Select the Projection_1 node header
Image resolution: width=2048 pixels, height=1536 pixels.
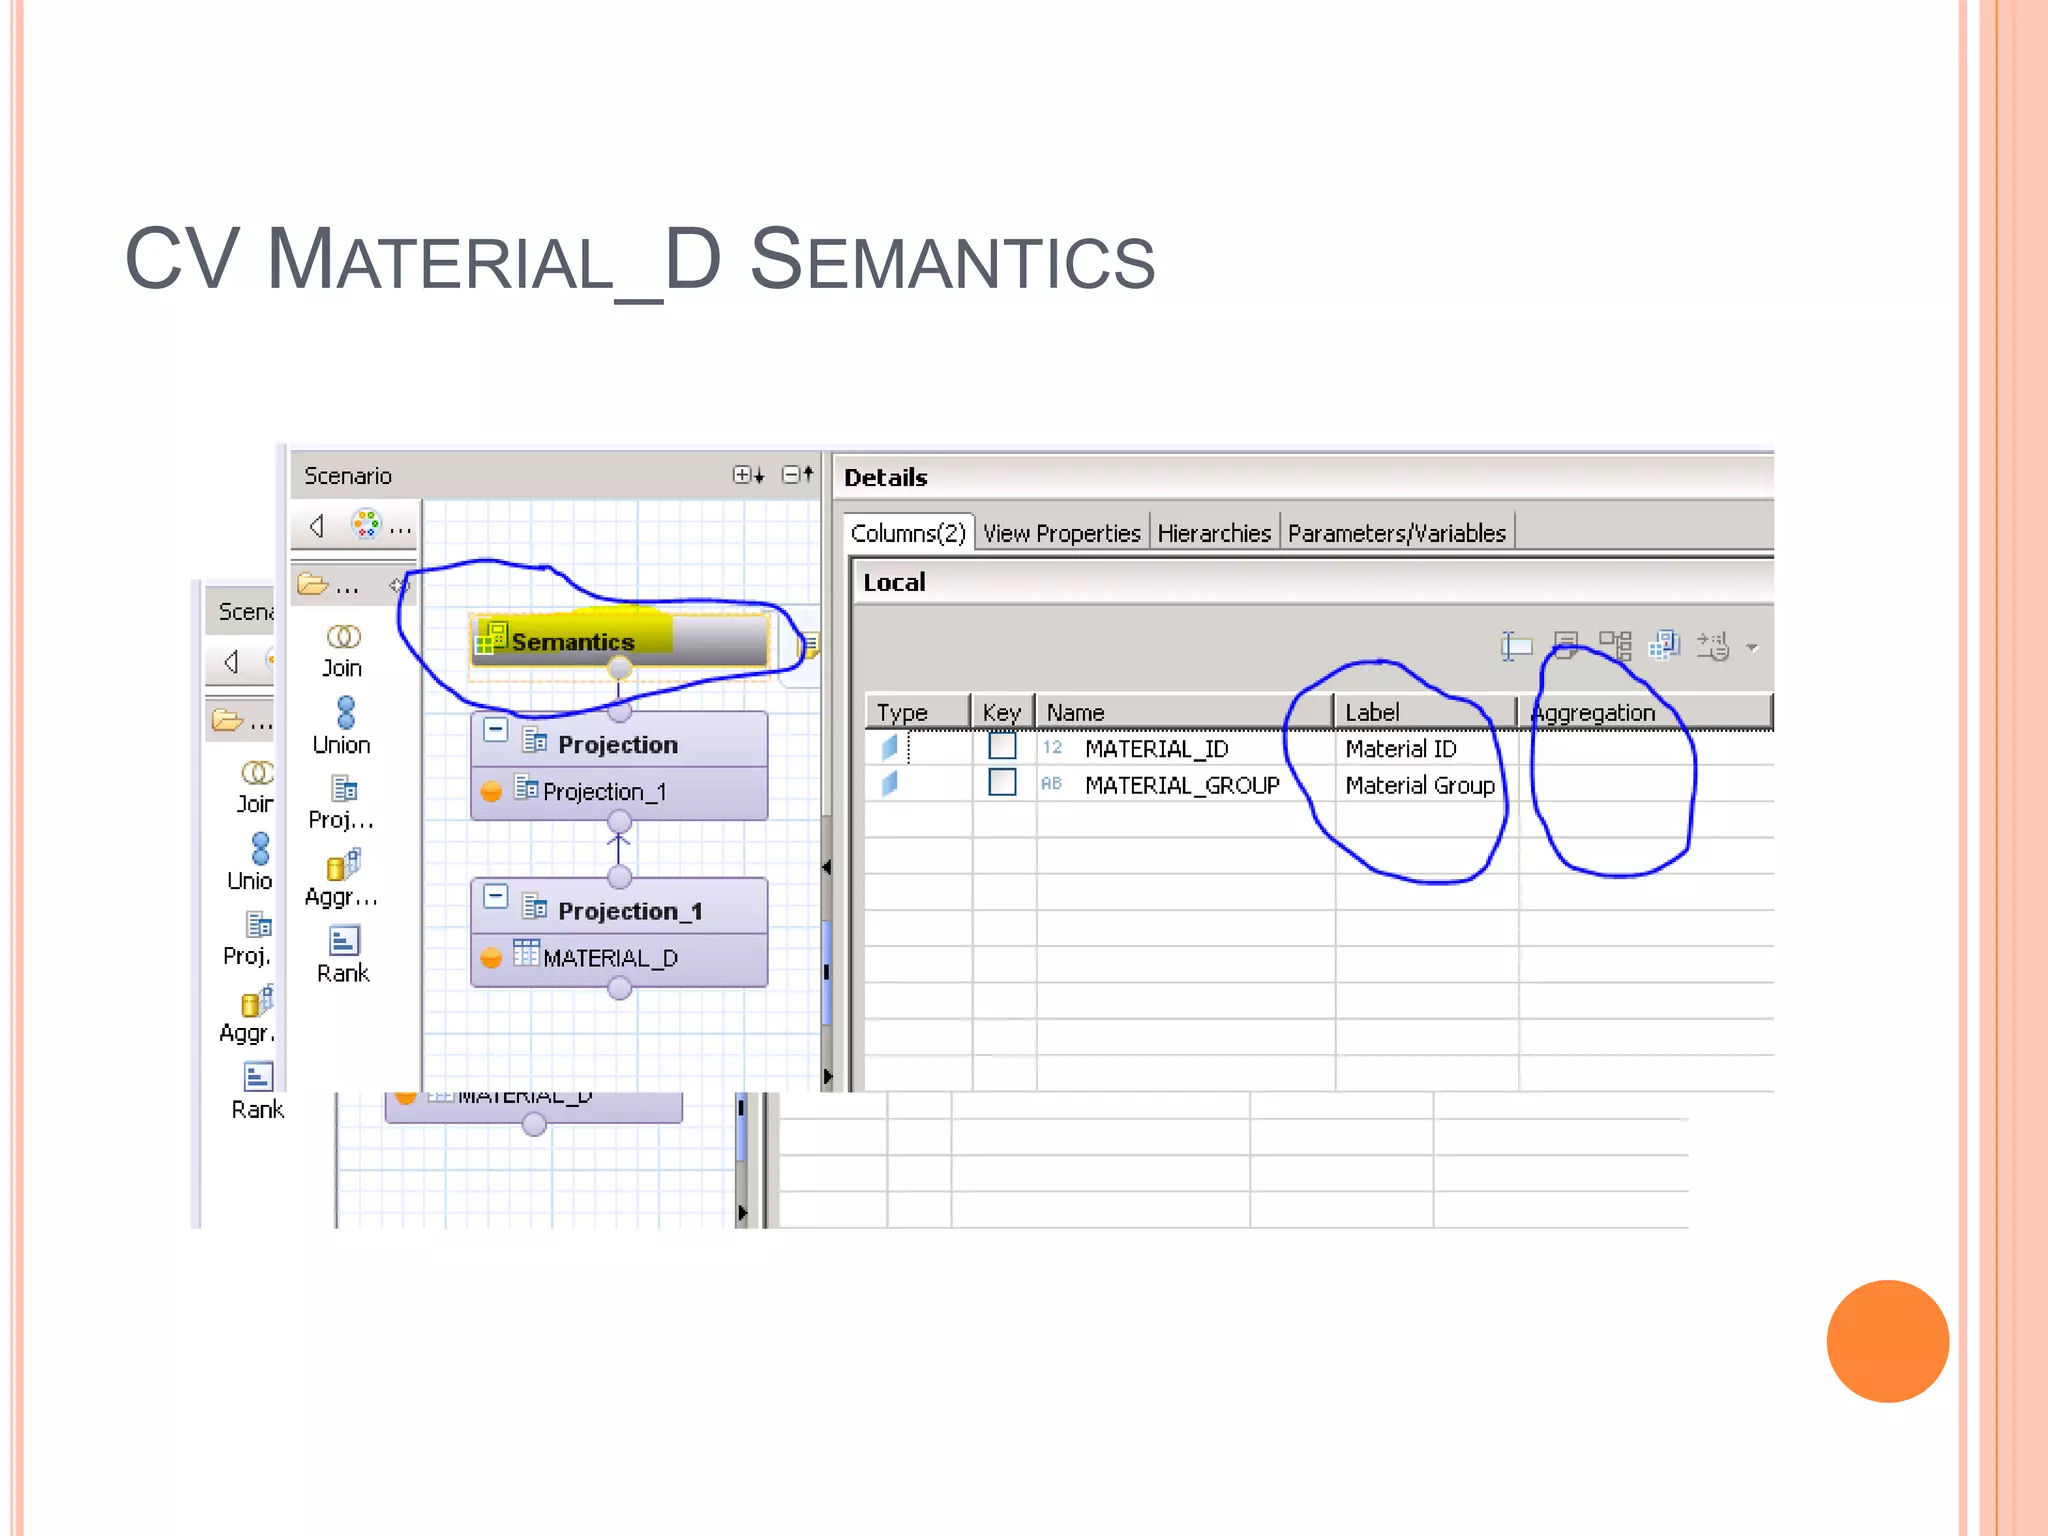coord(620,907)
